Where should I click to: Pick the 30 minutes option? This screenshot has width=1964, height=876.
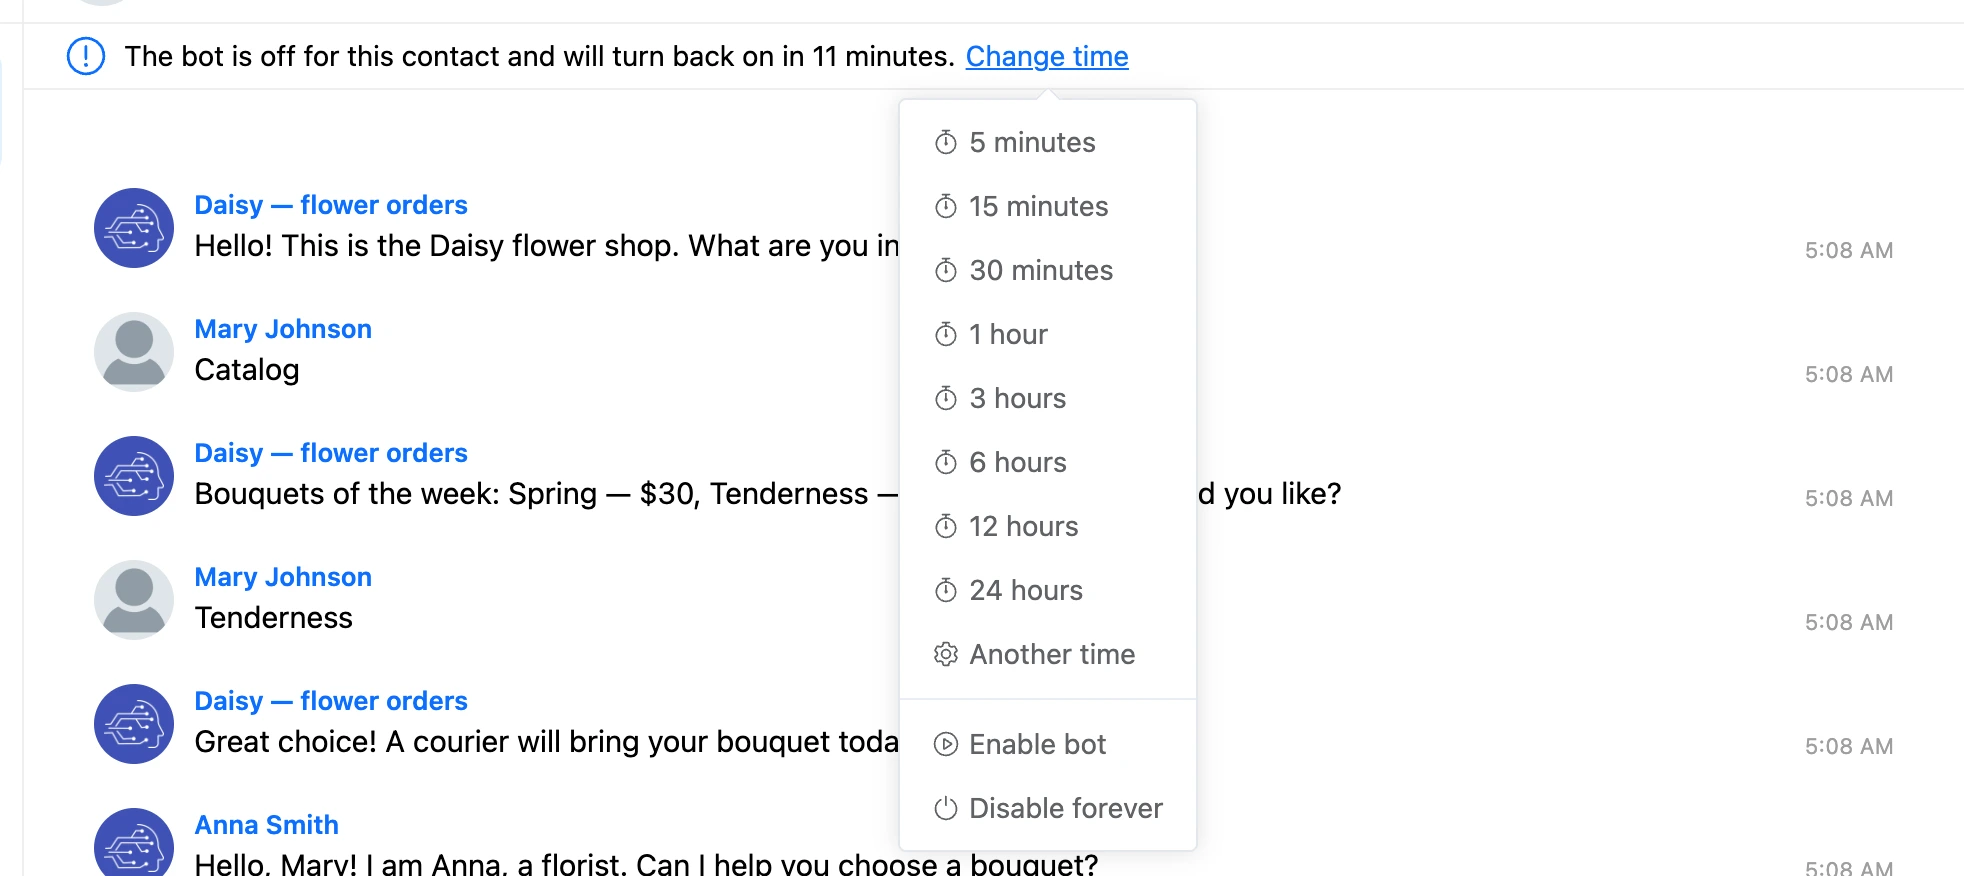coord(1048,270)
